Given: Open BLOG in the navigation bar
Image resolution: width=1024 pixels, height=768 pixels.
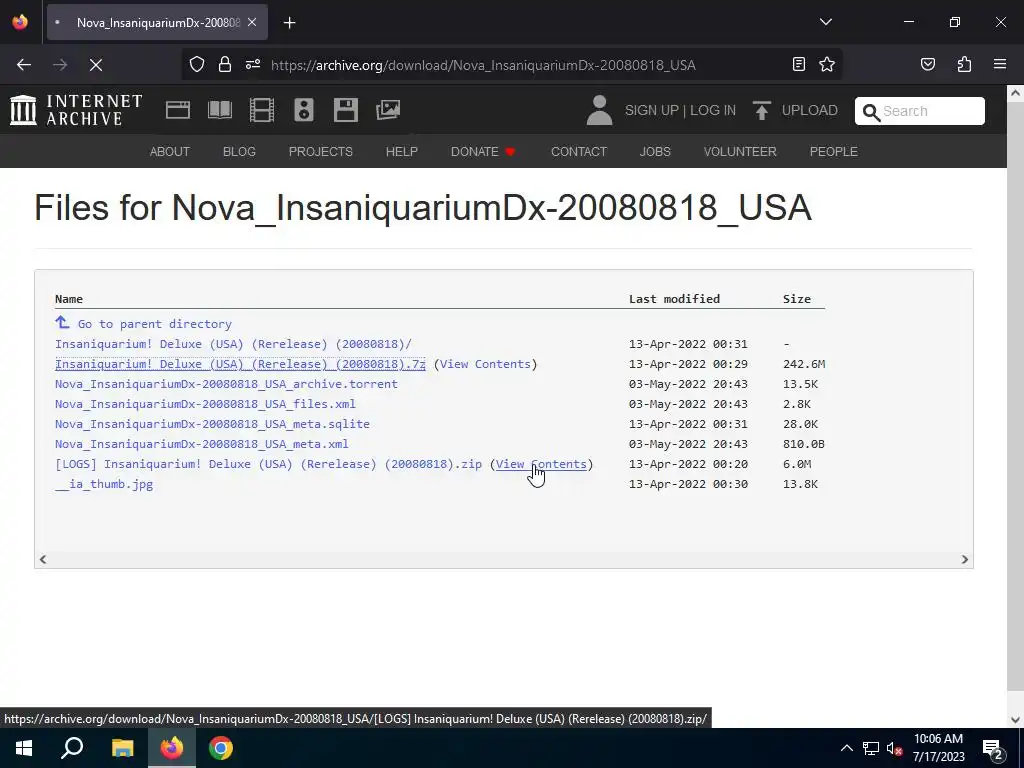Looking at the screenshot, I should 239,152.
